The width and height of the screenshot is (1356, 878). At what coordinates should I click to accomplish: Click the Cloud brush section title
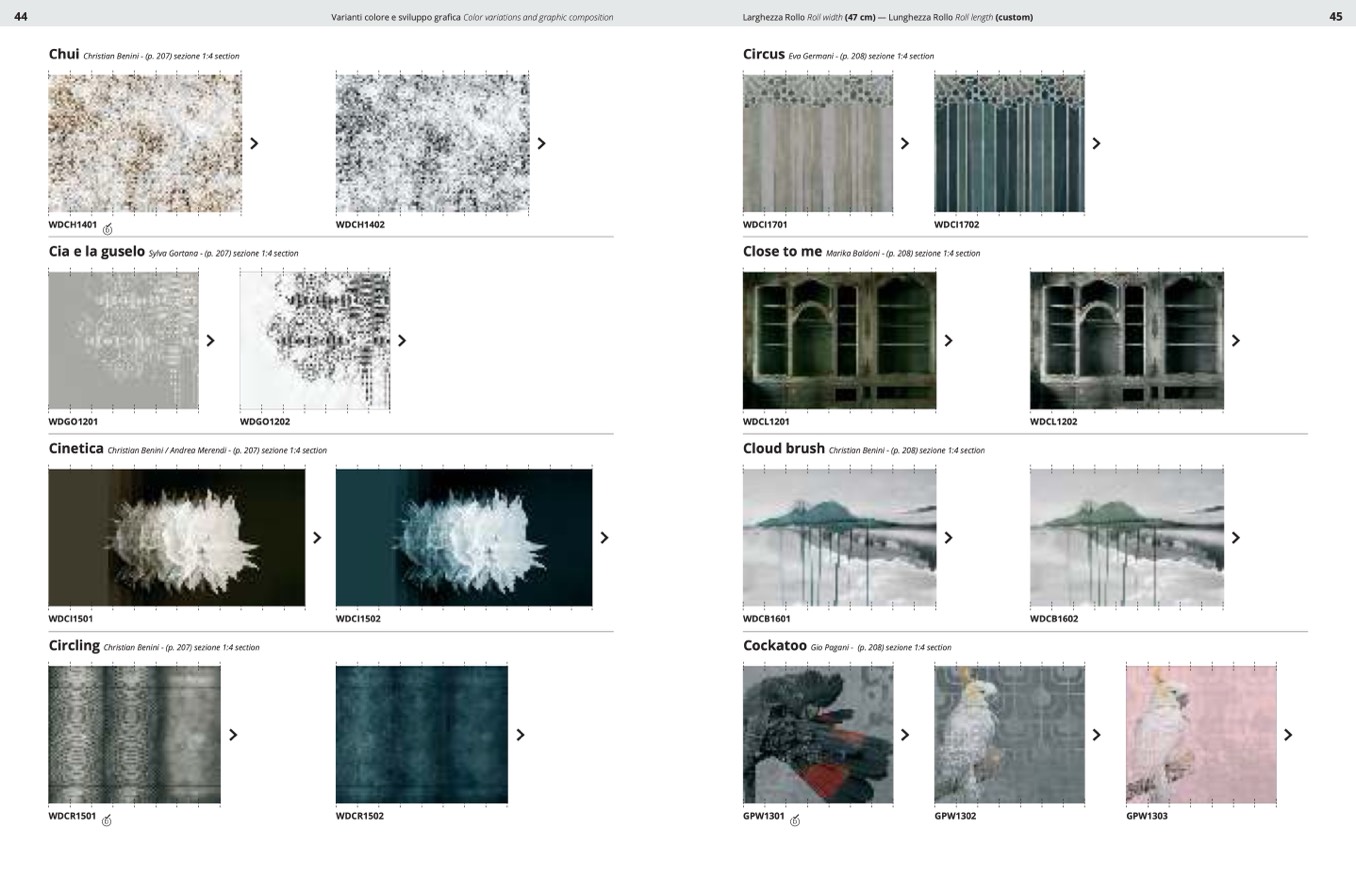783,448
